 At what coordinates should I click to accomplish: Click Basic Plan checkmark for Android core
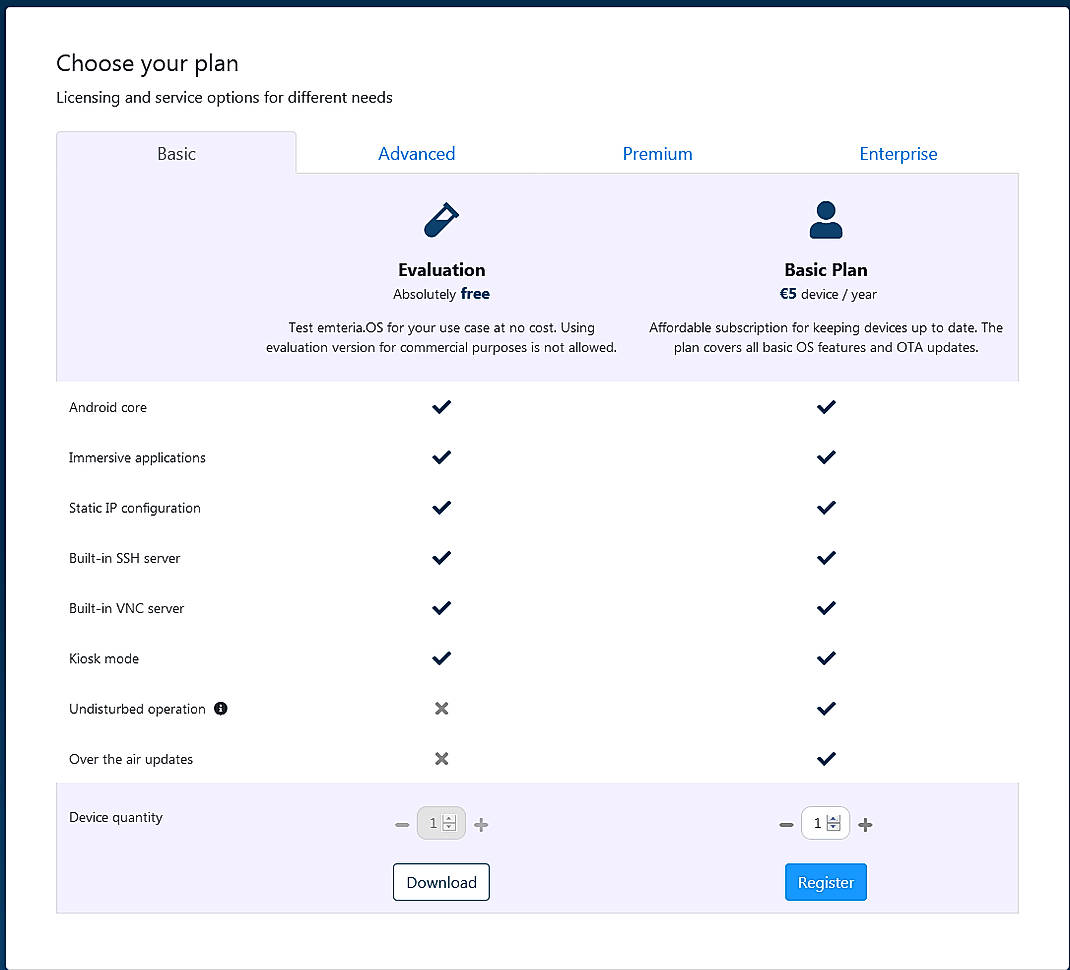pyautogui.click(x=826, y=407)
